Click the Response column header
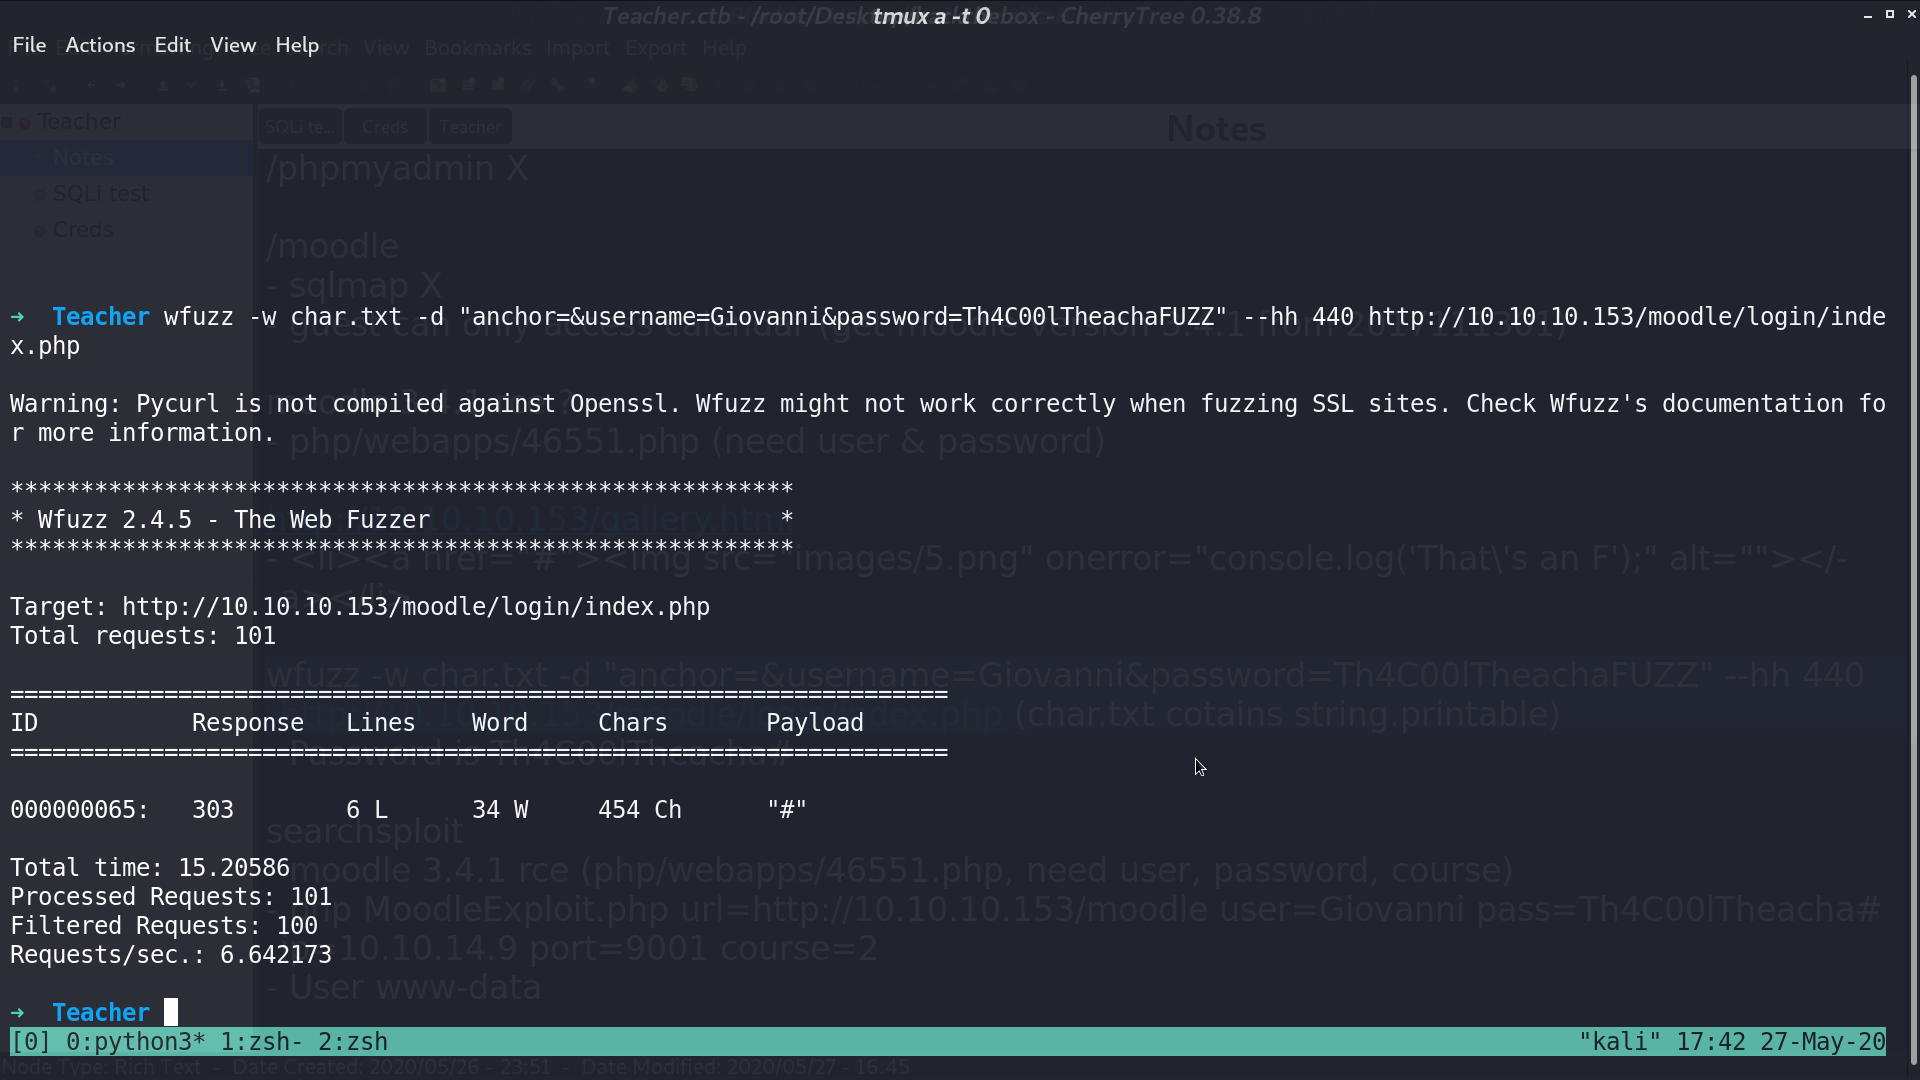 pyautogui.click(x=248, y=723)
